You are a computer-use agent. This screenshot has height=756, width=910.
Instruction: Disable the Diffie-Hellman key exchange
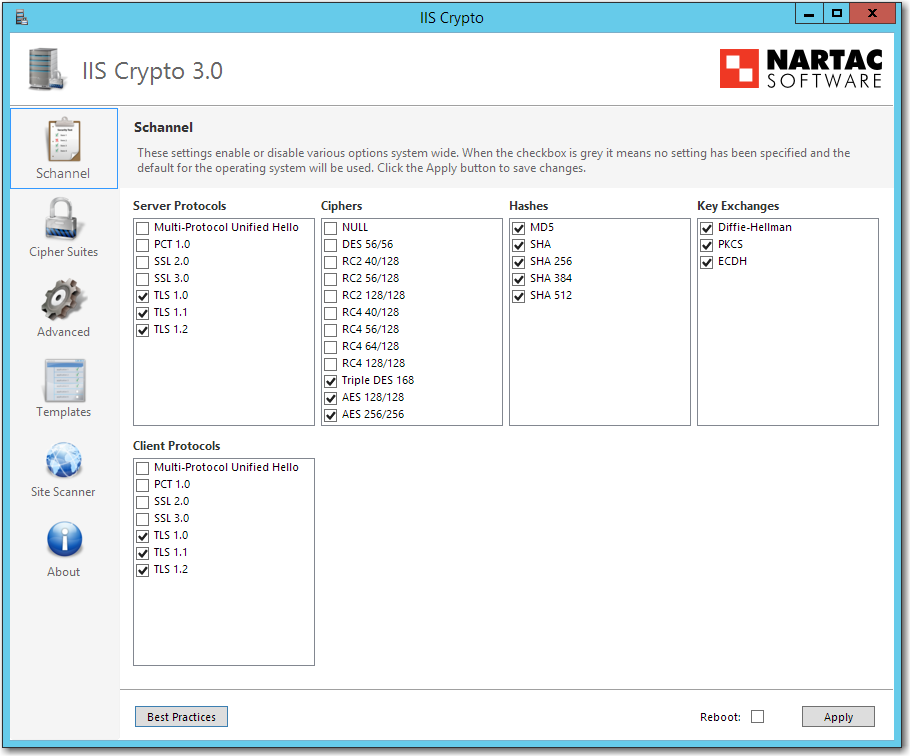[707, 228]
